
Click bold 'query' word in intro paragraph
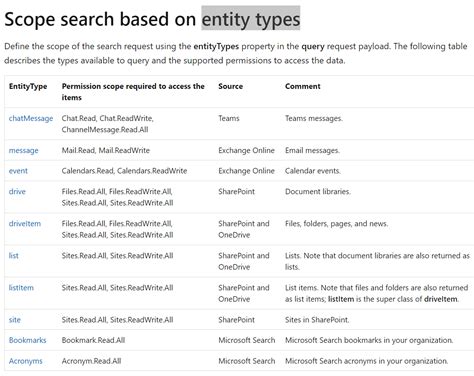[x=313, y=46]
